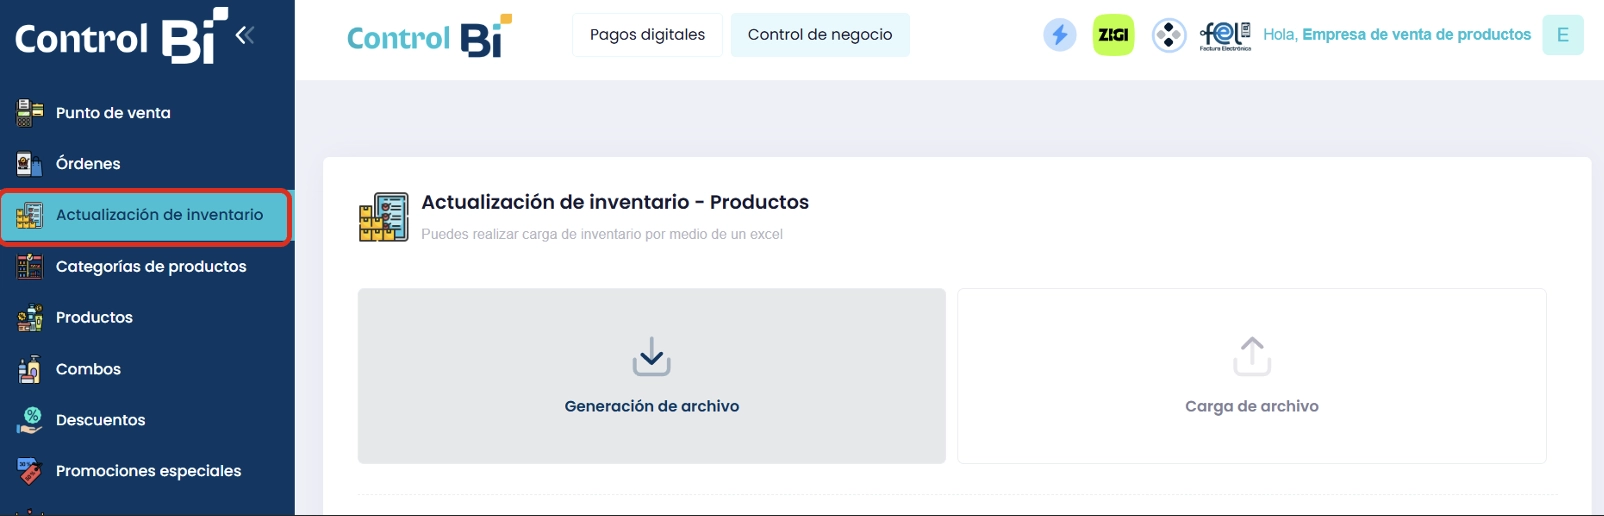The image size is (1604, 516).
Task: Click the Punto de venta register icon
Action: click(30, 112)
